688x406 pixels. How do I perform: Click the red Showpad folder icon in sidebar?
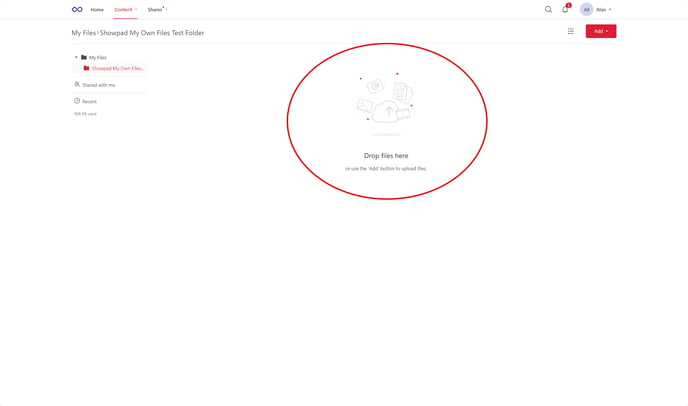[87, 69]
